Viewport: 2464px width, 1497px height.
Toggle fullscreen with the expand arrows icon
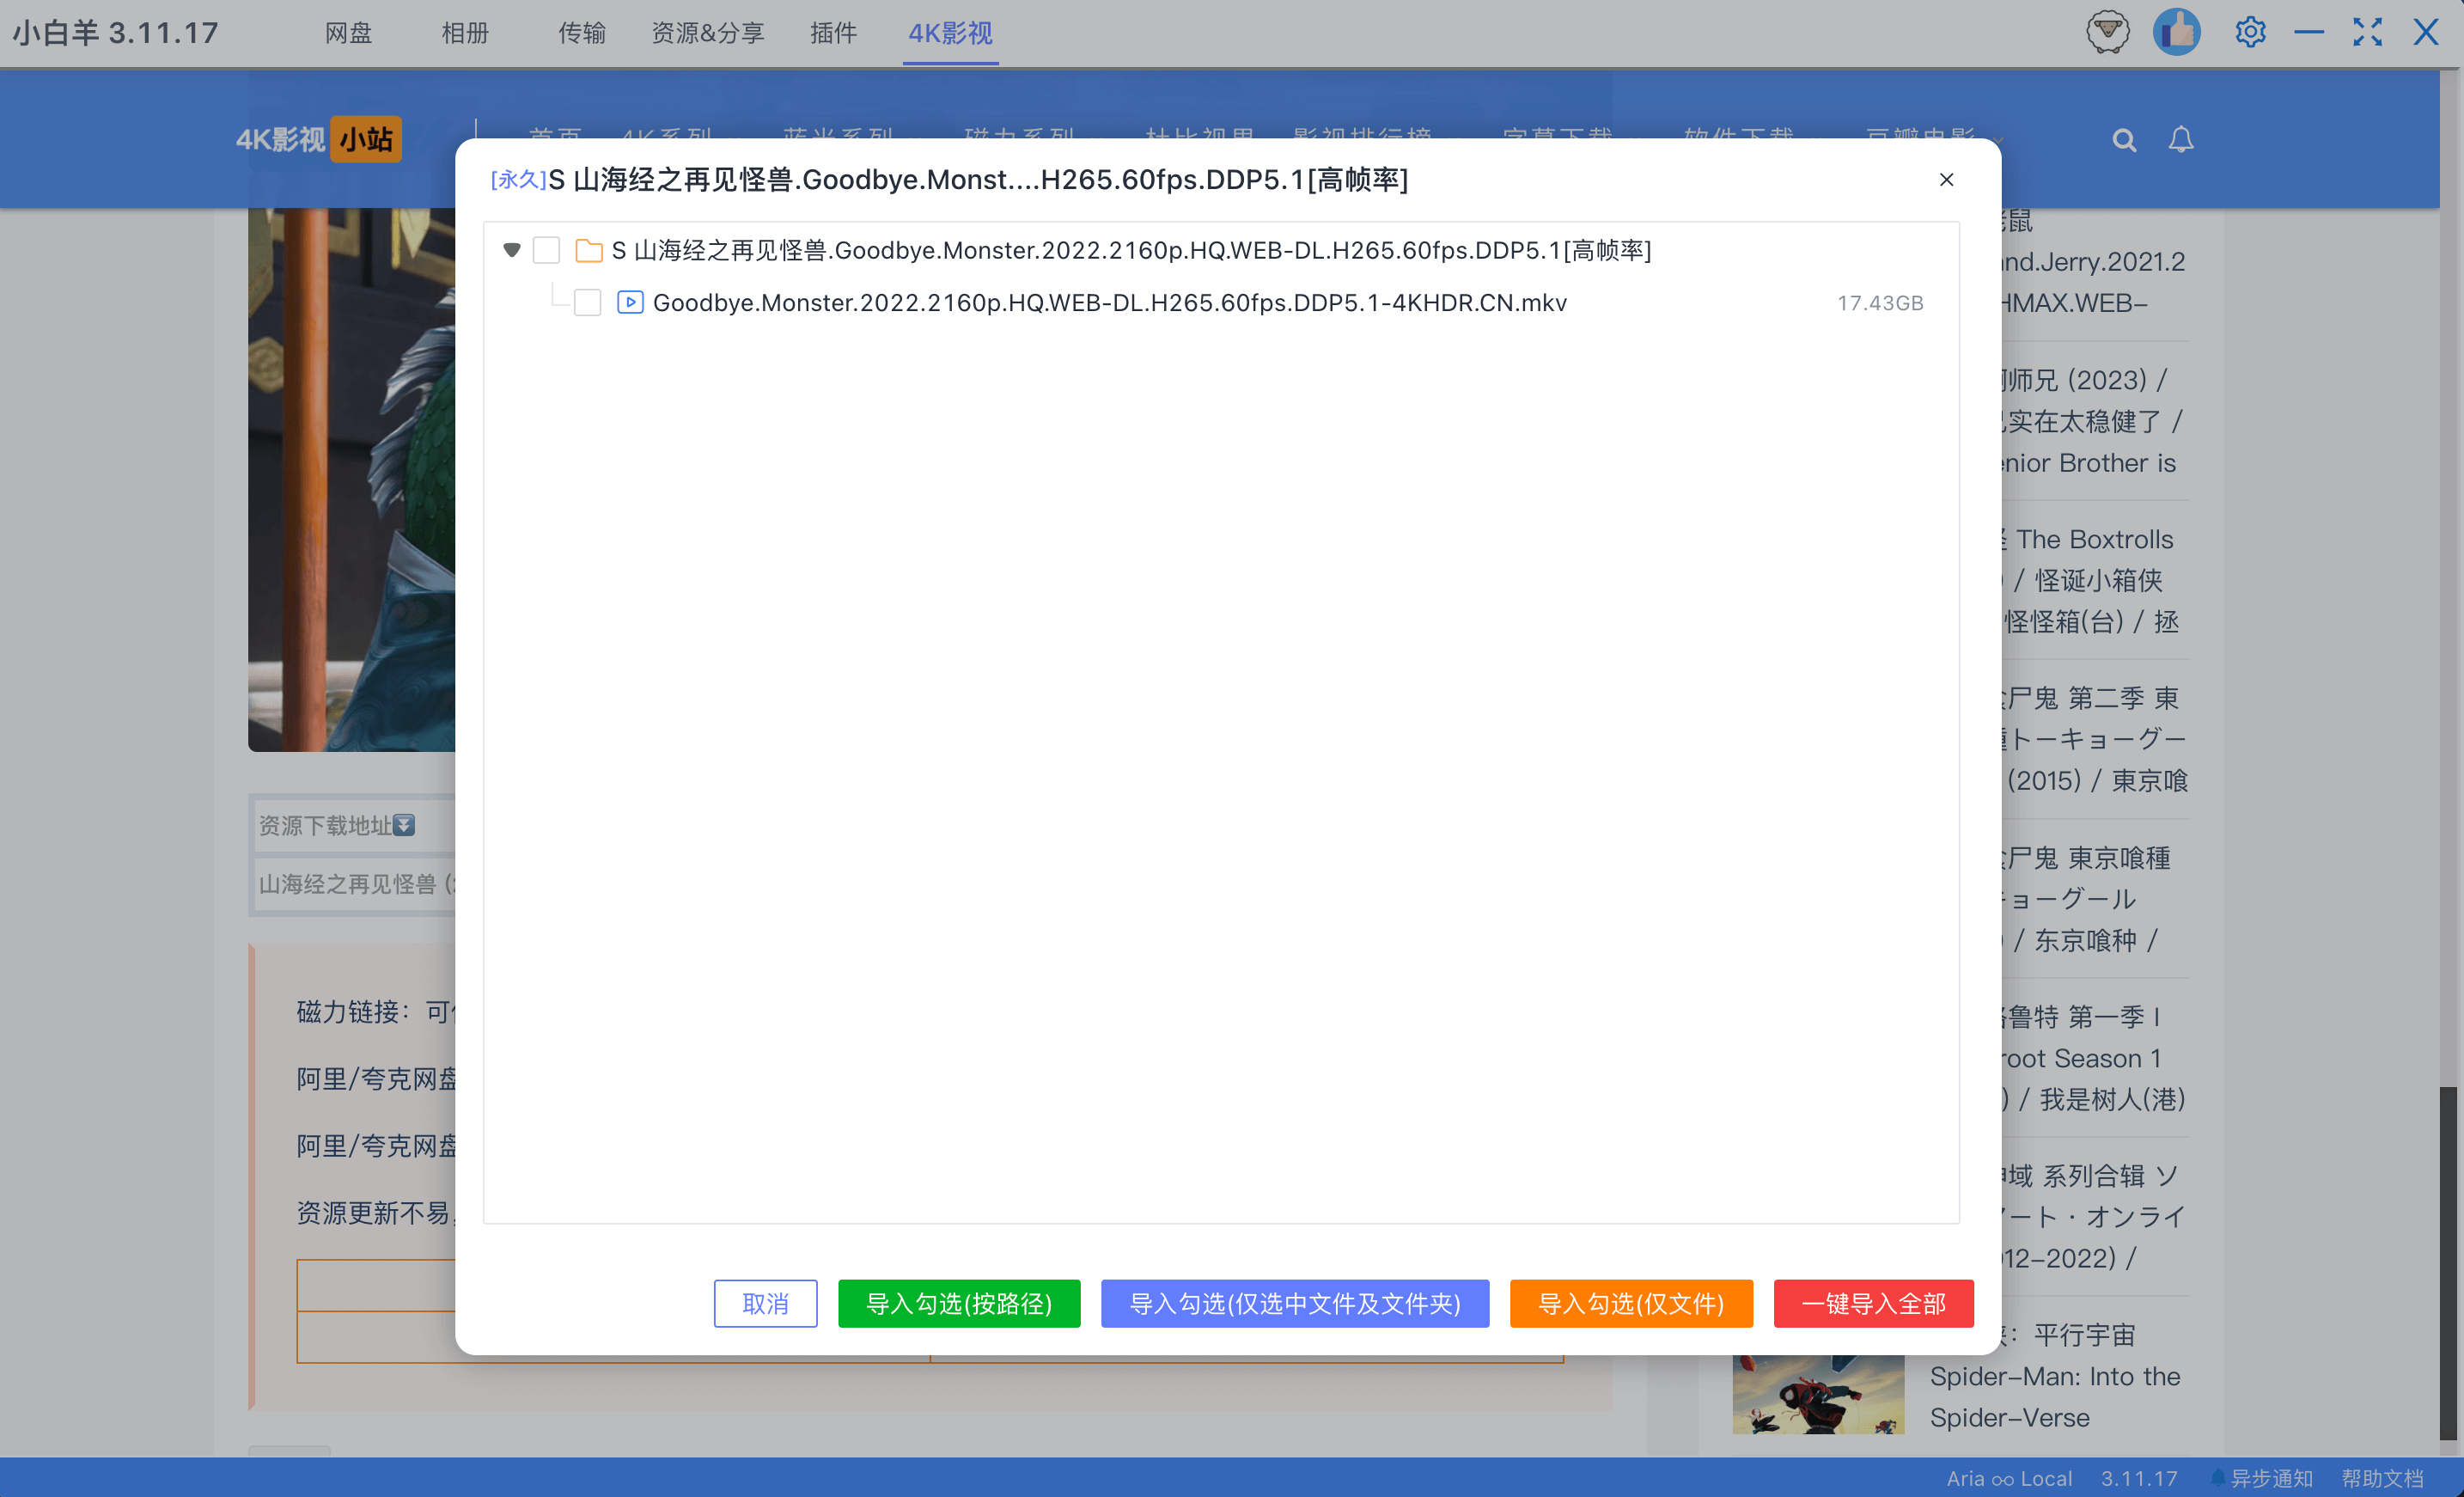coord(2367,32)
